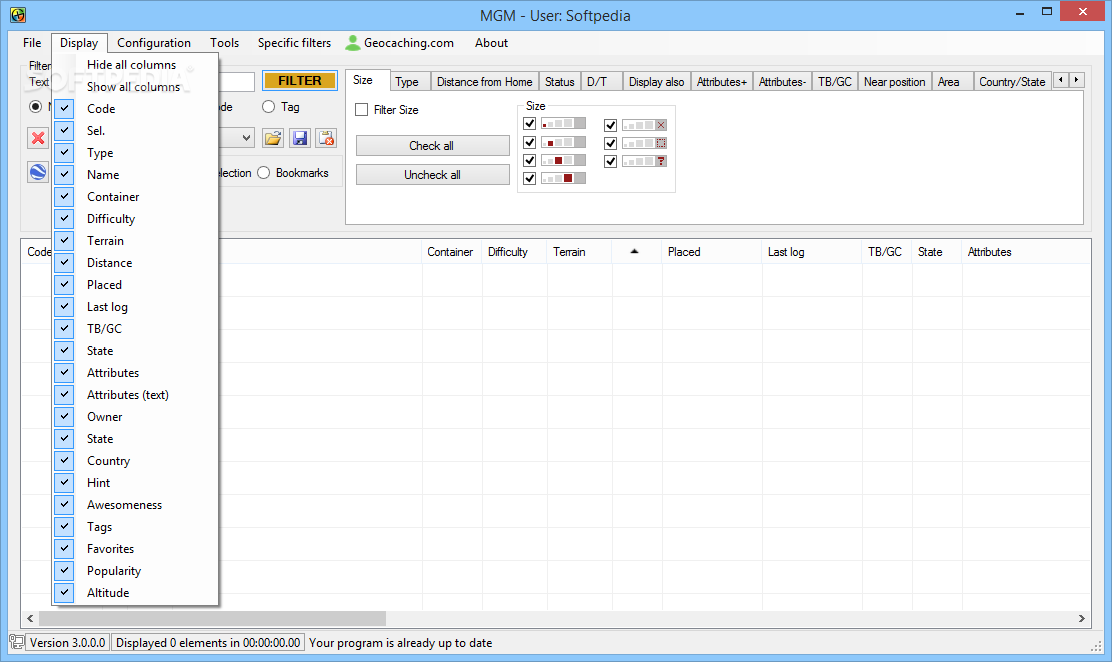Image resolution: width=1112 pixels, height=662 pixels.
Task: Choose Show all columns
Action: point(135,87)
